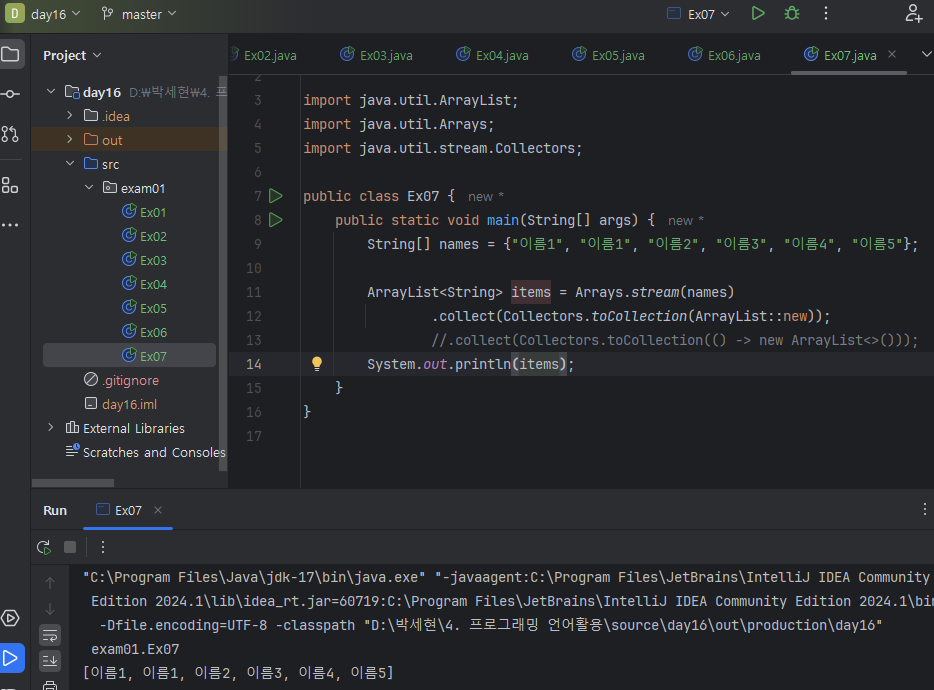
Task: Open the Ex07 run configuration dropdown
Action: click(x=699, y=14)
